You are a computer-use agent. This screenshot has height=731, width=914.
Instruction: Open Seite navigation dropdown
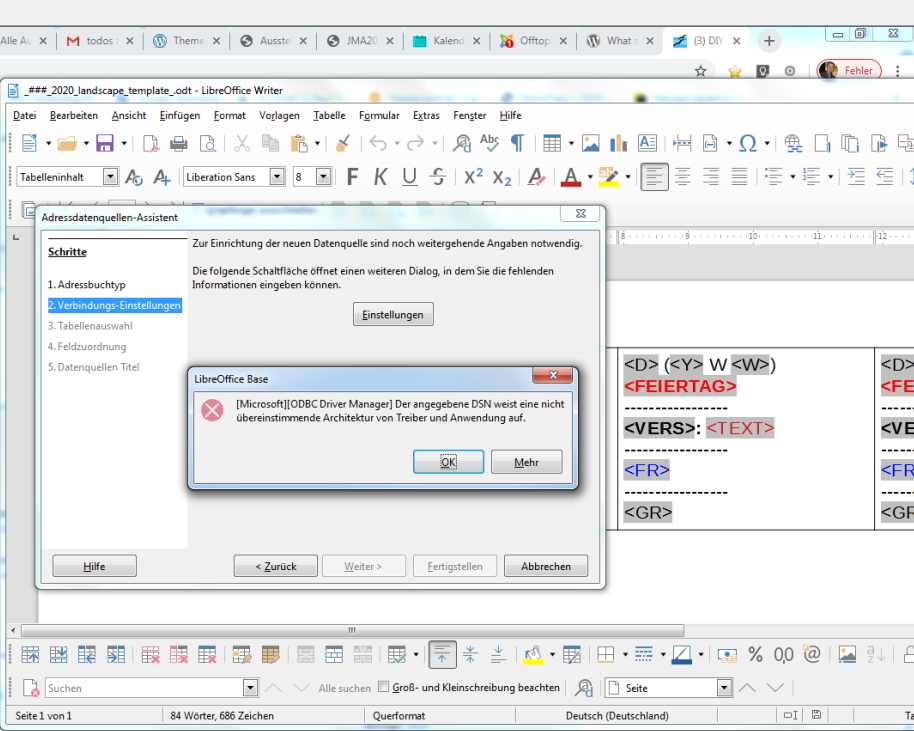point(724,688)
